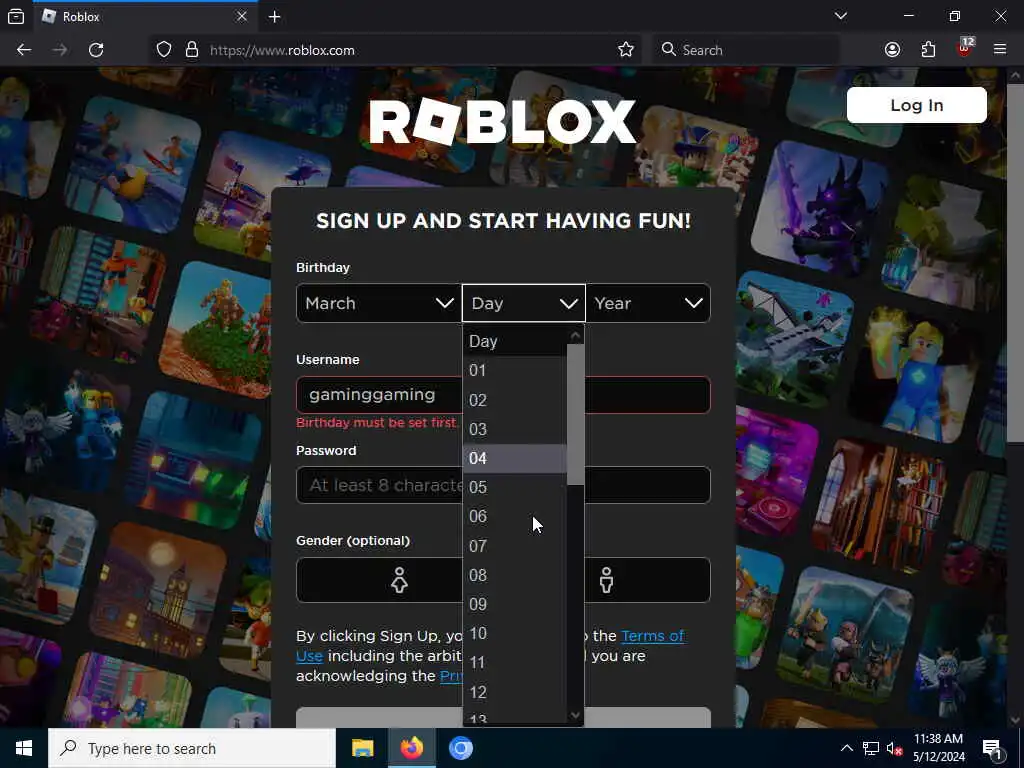Image resolution: width=1024 pixels, height=768 pixels.
Task: Click the taskbar search box
Action: click(x=191, y=748)
